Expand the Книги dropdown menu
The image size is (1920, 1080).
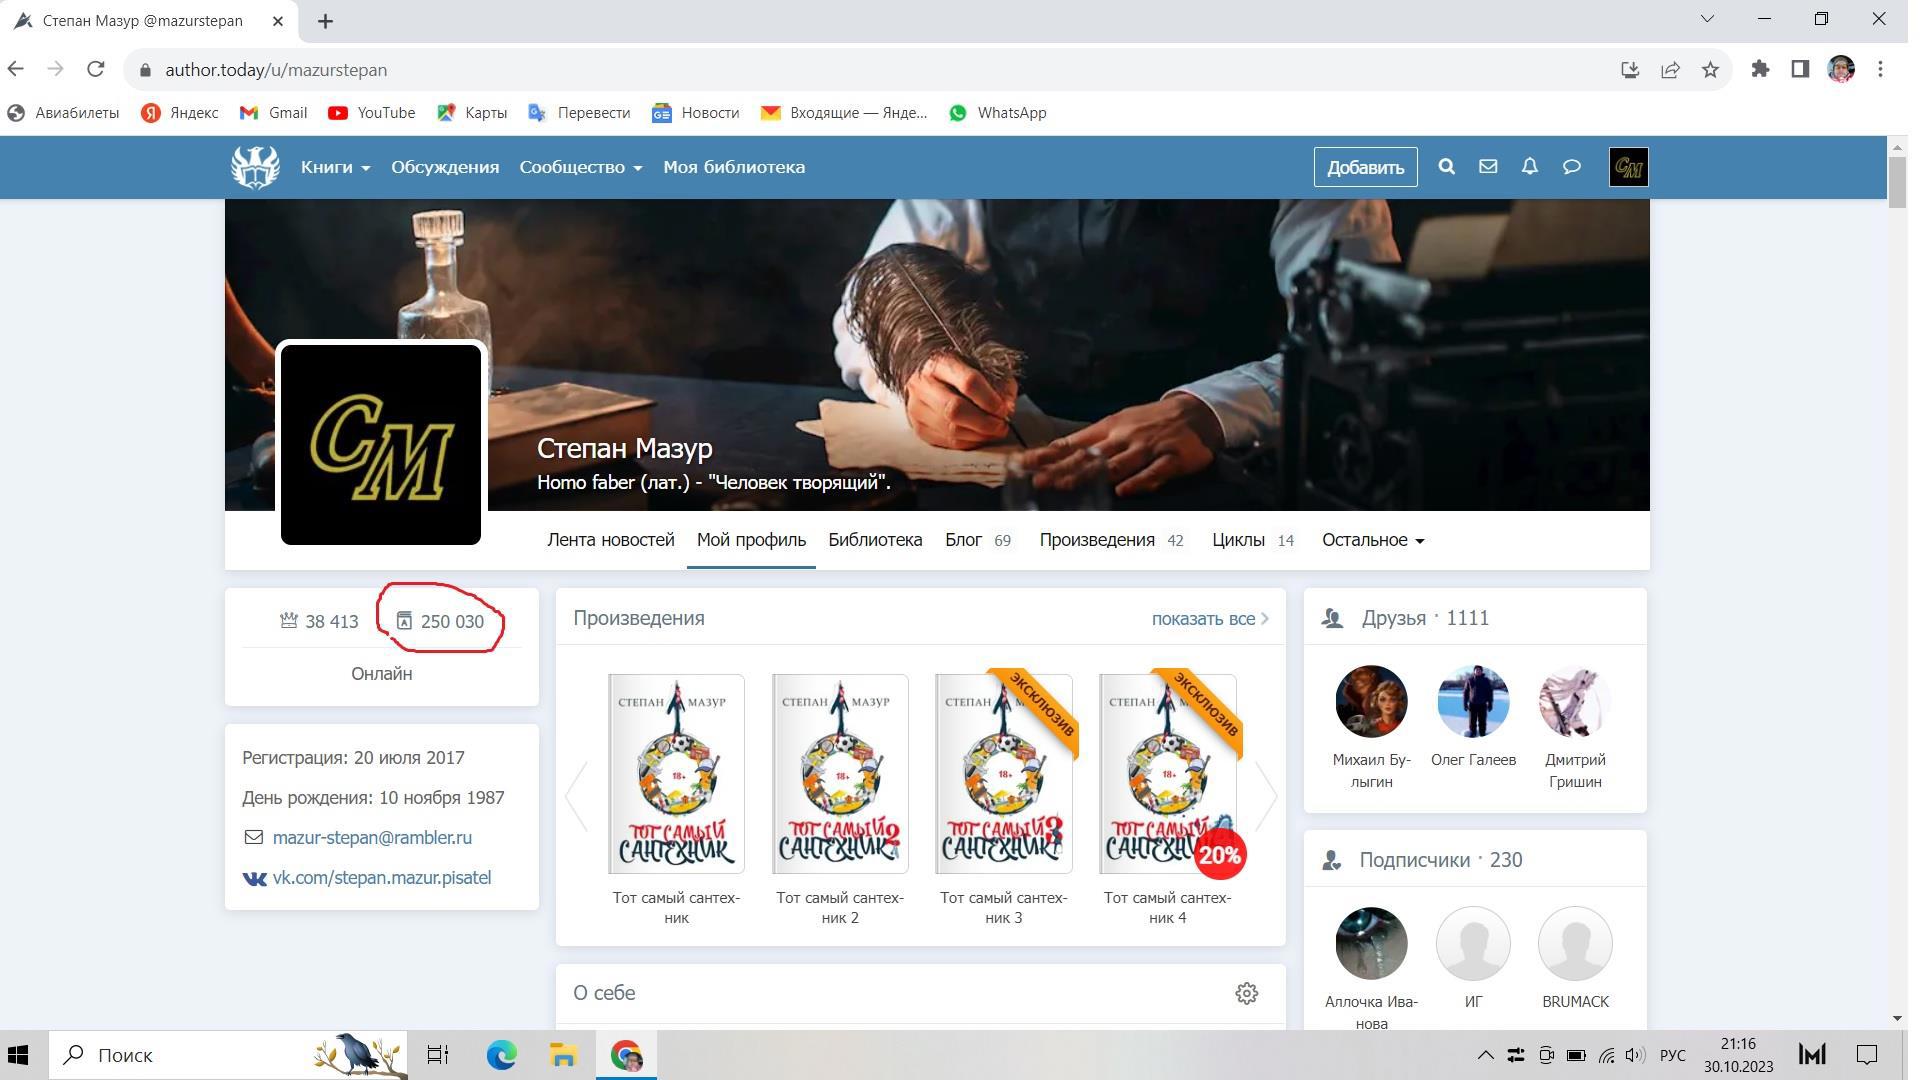pyautogui.click(x=335, y=167)
